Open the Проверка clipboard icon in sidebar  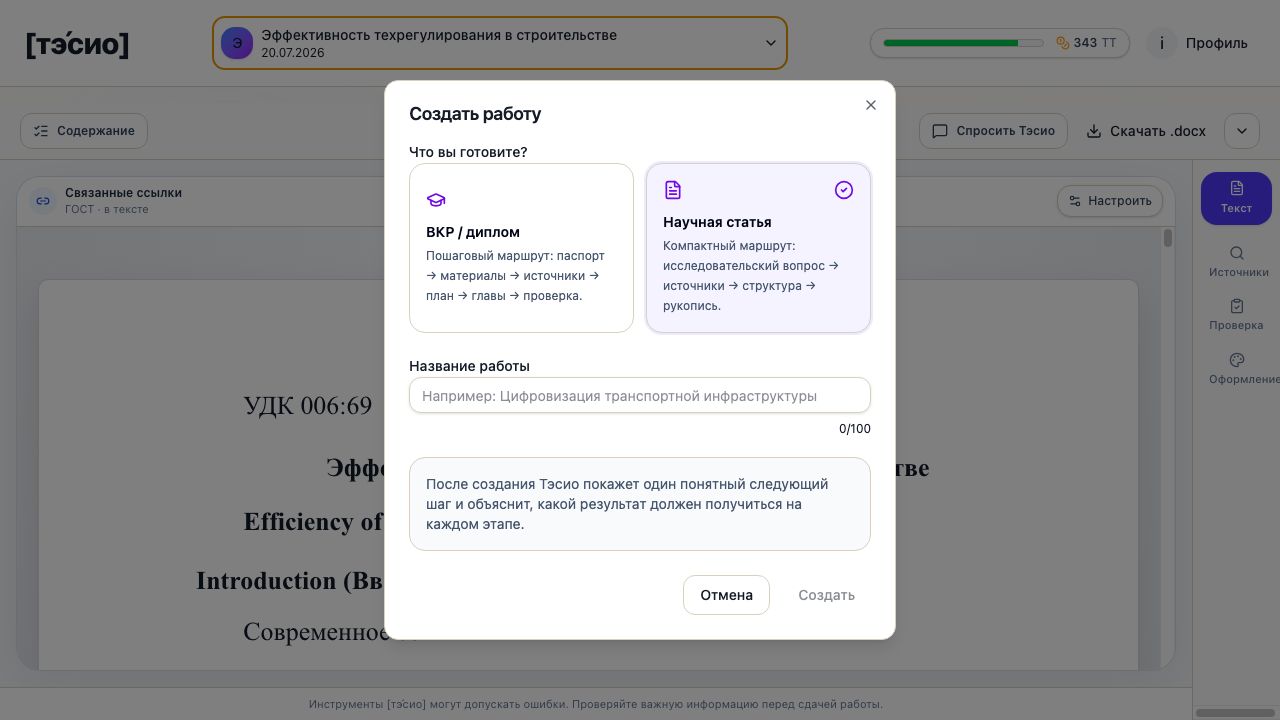point(1237,306)
